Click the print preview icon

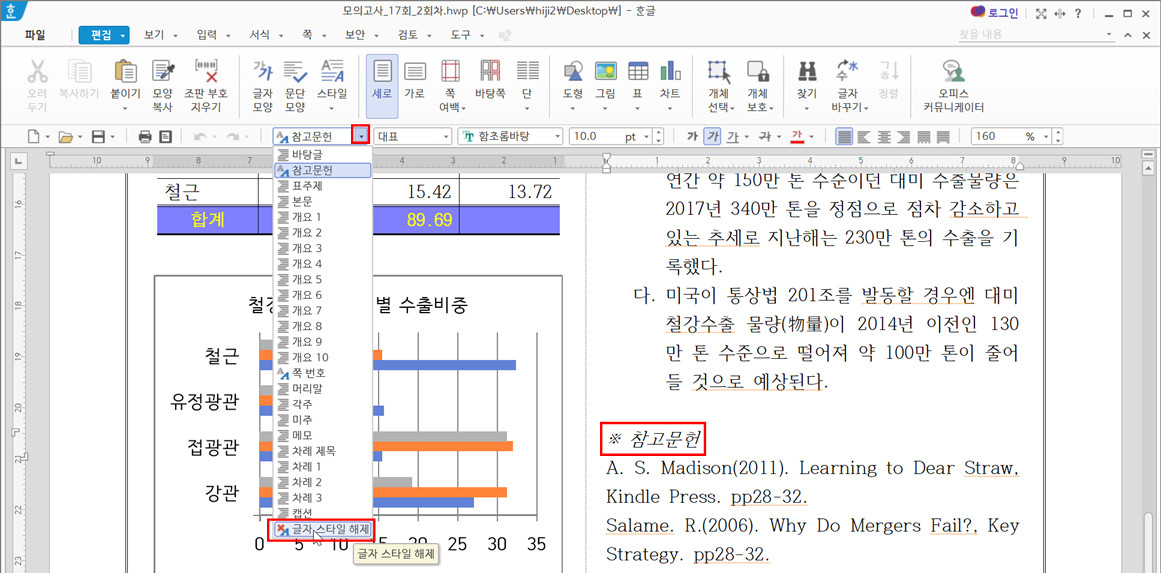pyautogui.click(x=166, y=136)
